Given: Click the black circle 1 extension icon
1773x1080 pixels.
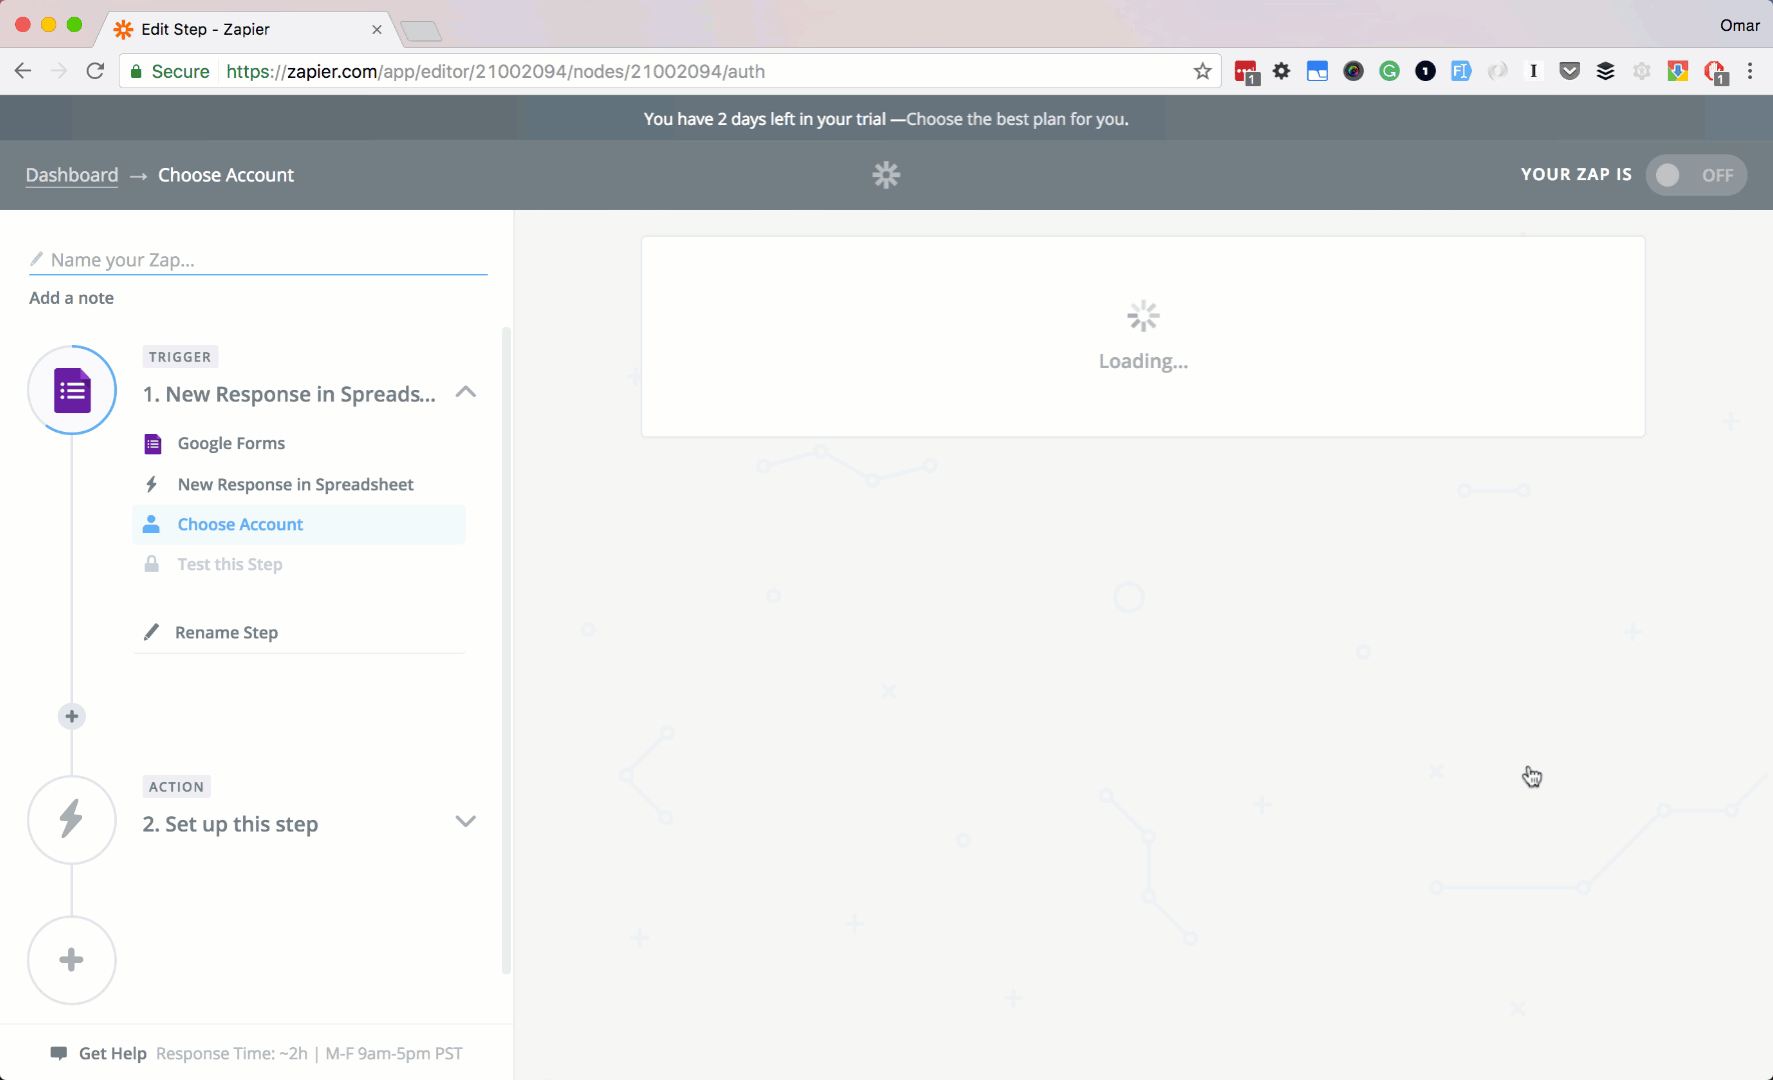Looking at the screenshot, I should coord(1425,71).
